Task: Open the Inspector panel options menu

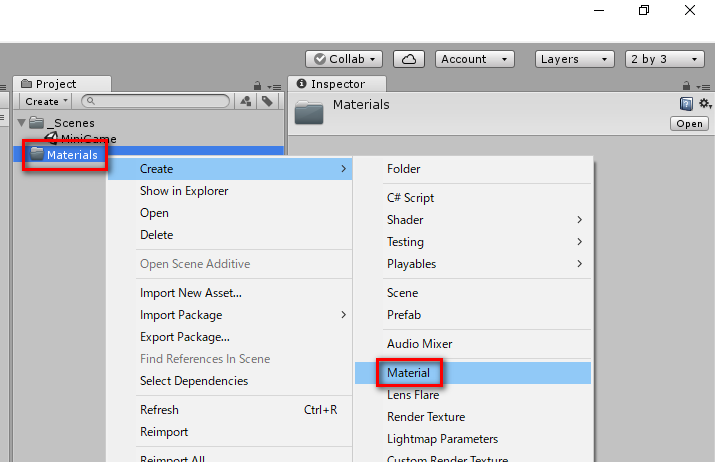Action: click(x=704, y=87)
